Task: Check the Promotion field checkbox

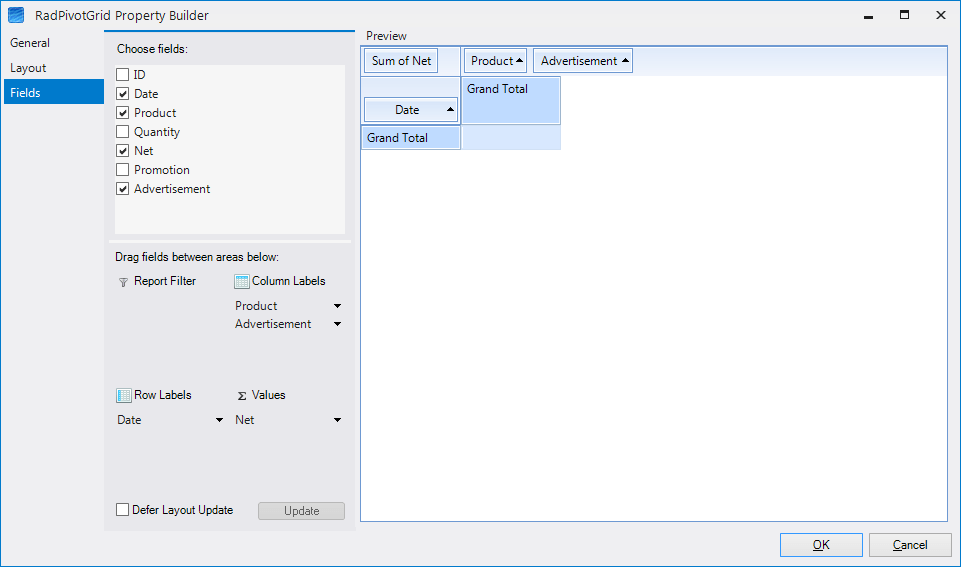Action: point(123,170)
